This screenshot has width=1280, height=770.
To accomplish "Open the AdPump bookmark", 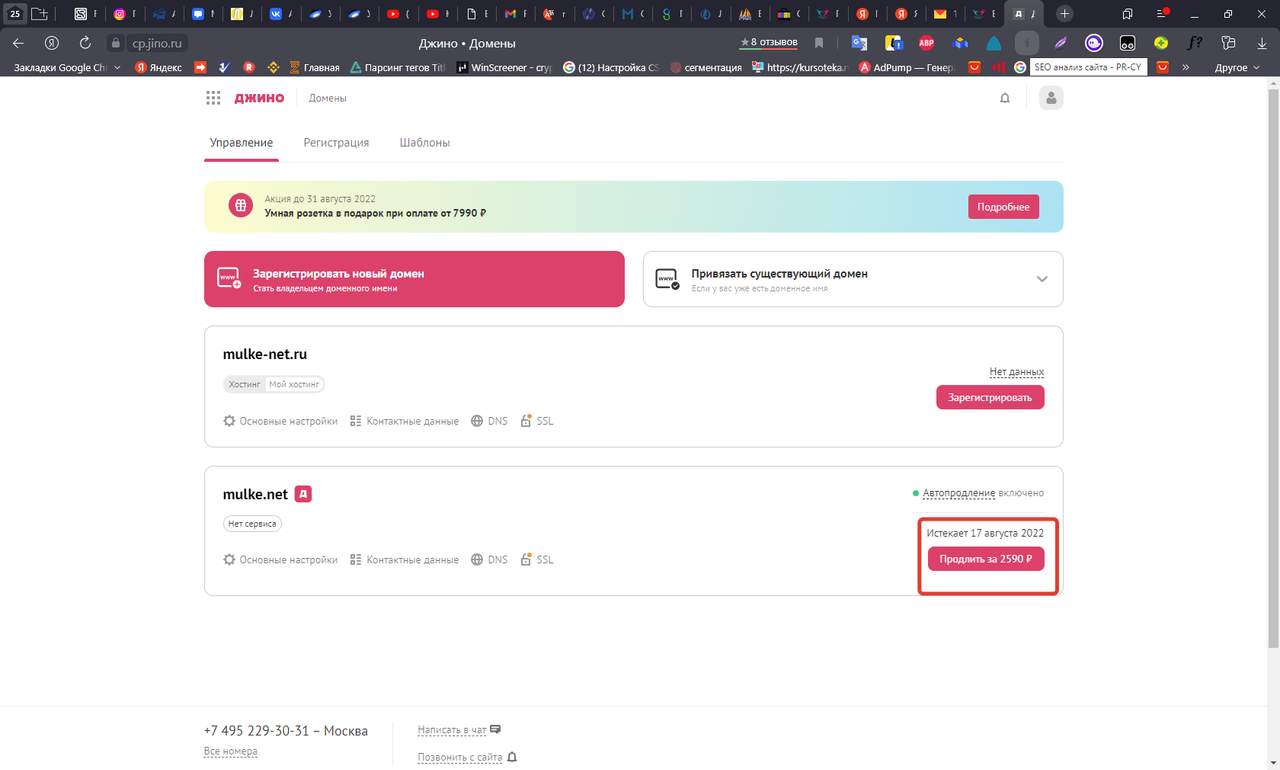I will point(908,68).
